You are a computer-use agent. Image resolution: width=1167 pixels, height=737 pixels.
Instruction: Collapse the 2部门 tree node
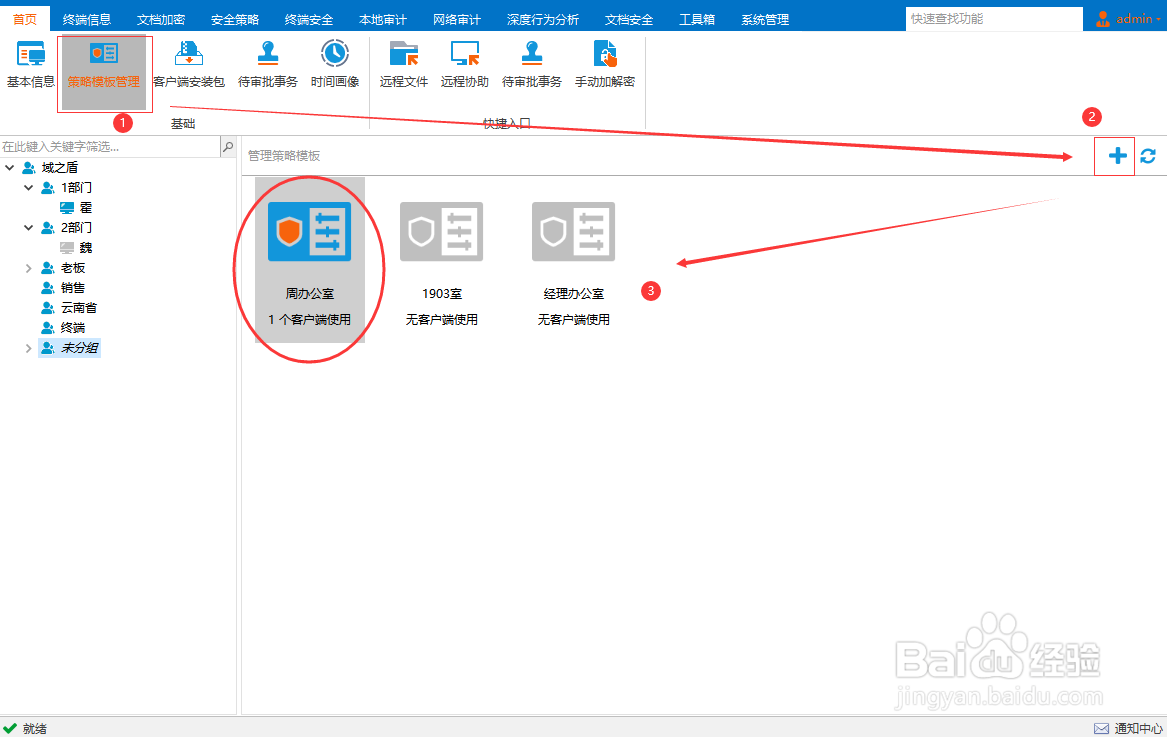(28, 228)
